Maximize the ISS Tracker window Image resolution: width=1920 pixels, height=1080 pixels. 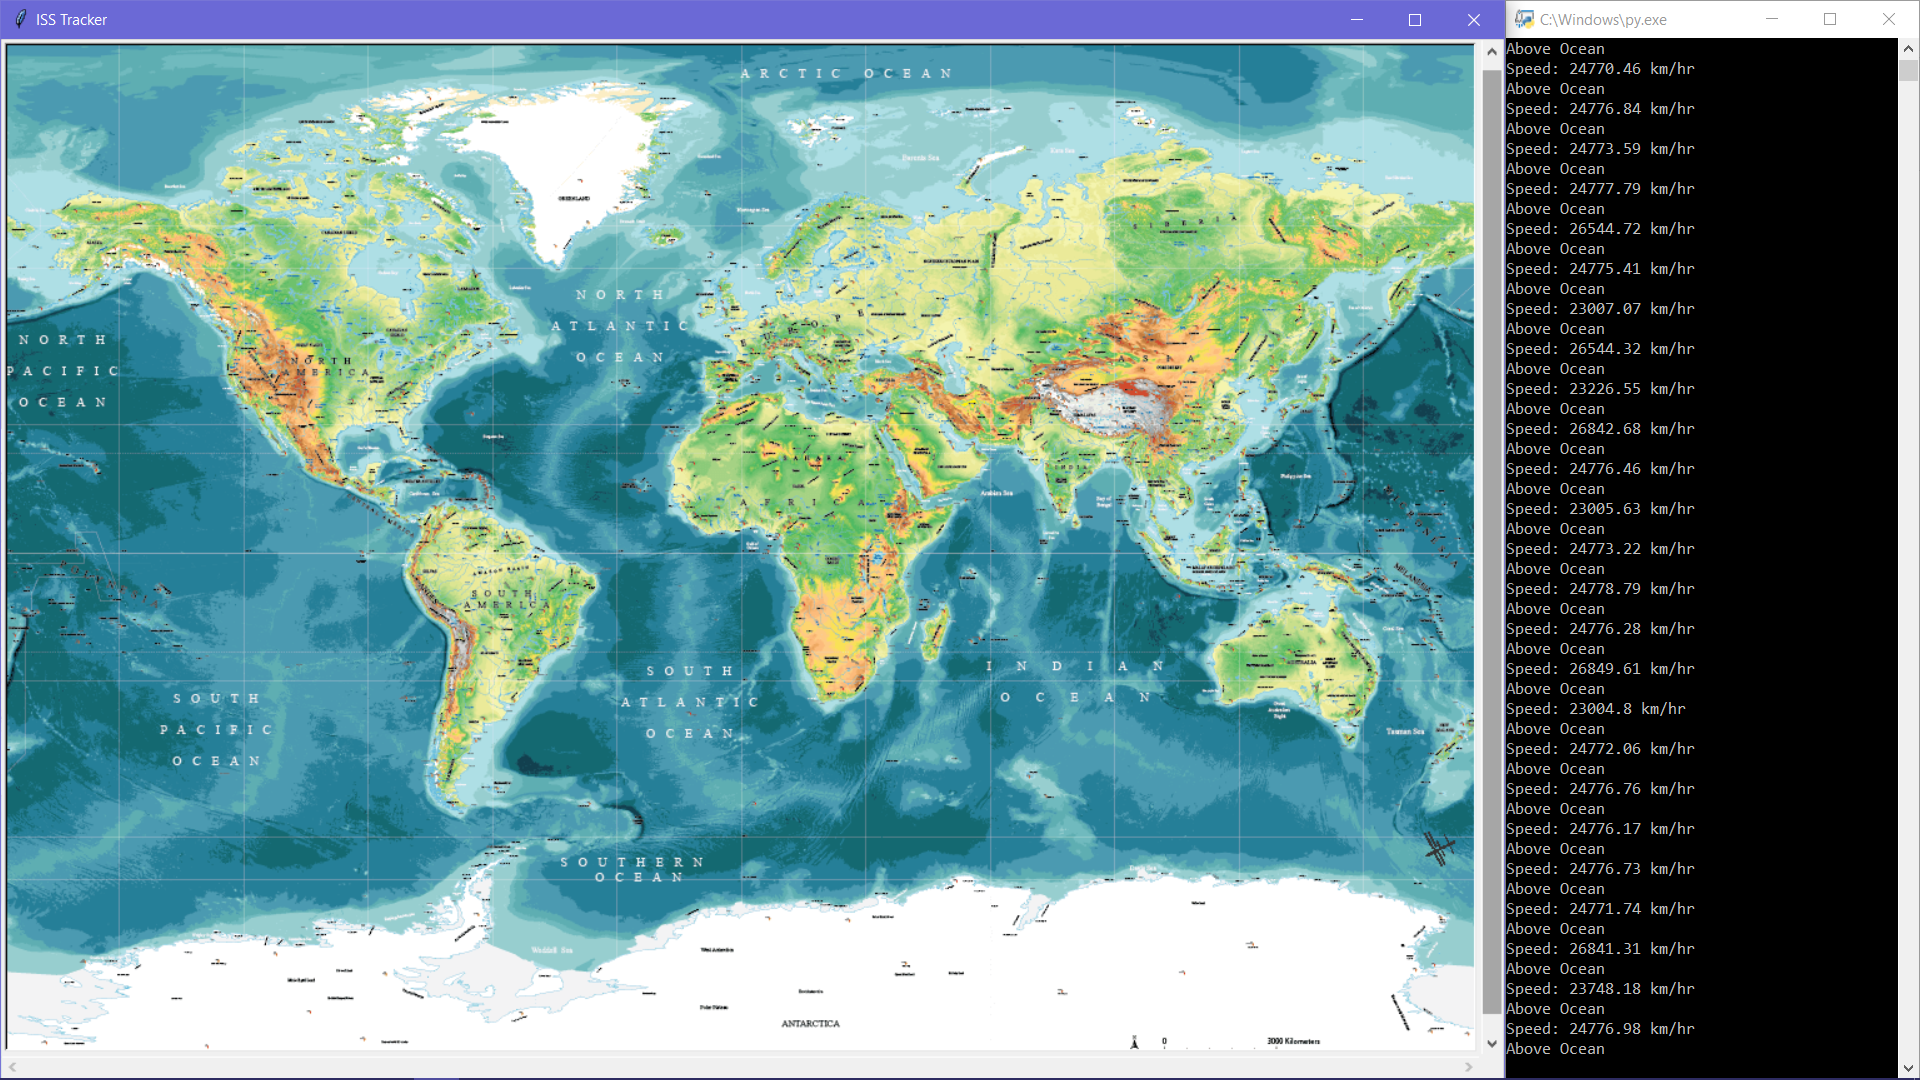(x=1414, y=19)
